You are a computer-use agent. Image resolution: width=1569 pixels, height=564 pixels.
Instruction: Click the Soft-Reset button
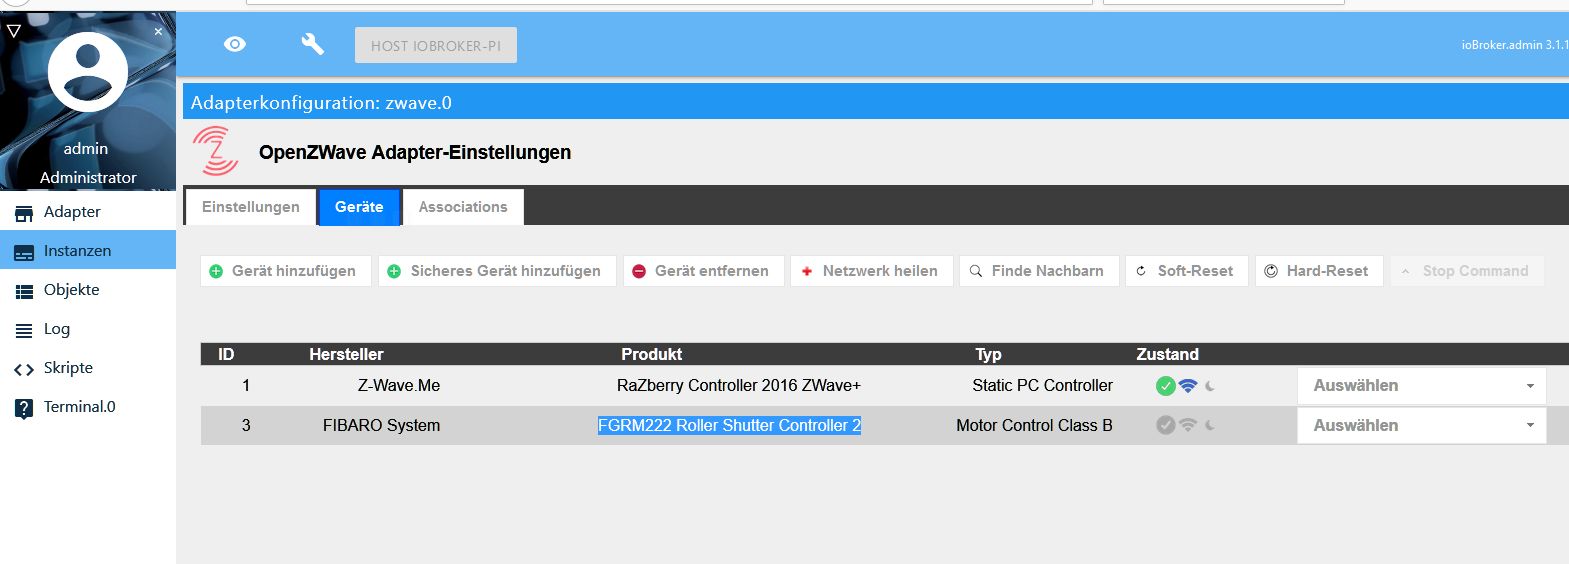click(x=1187, y=271)
